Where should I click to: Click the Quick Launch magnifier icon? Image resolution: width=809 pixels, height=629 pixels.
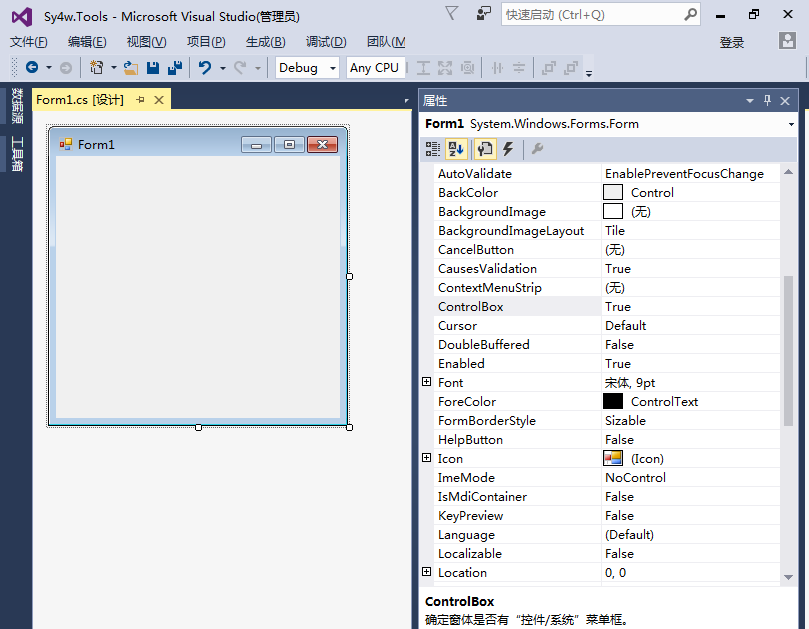point(690,14)
